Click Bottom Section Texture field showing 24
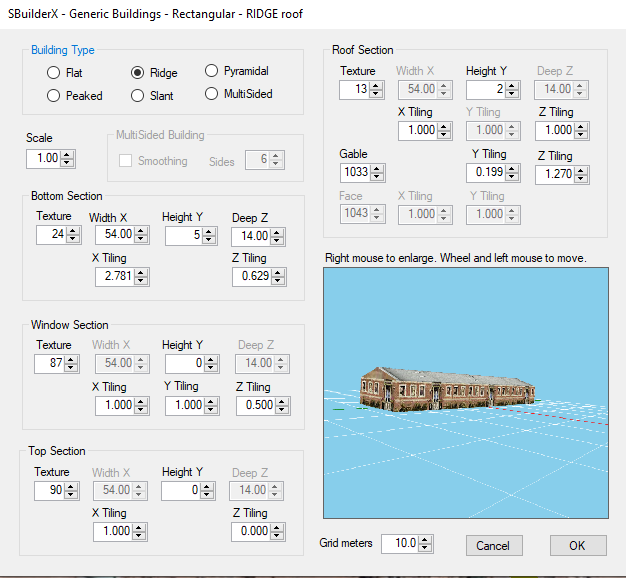Screen dimensions: 626x578 (x=51, y=235)
